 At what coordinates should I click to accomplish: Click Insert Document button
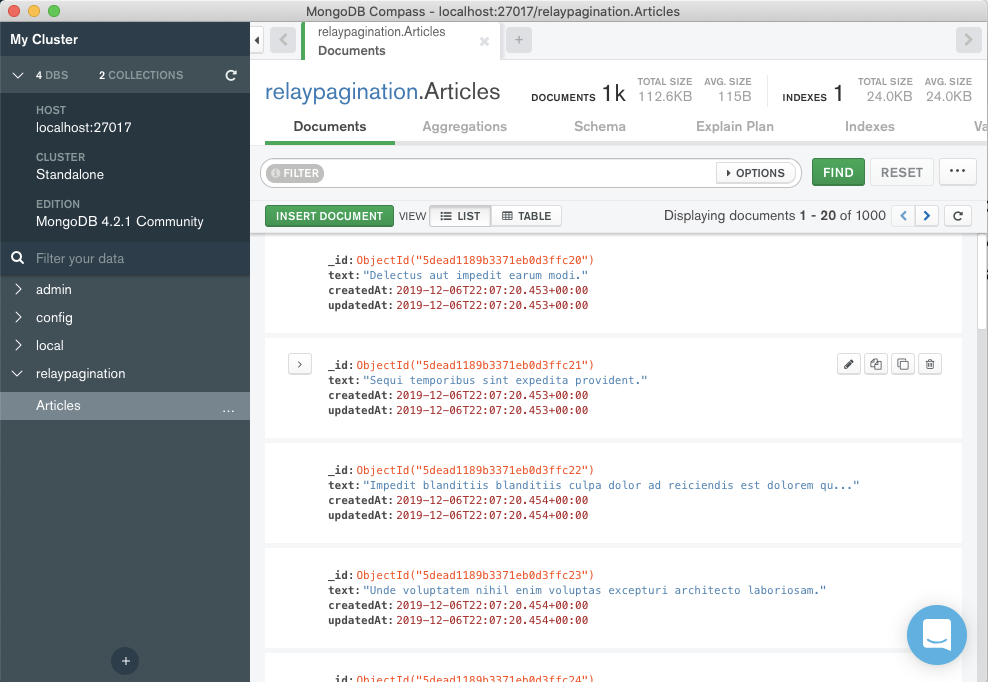pyautogui.click(x=329, y=216)
